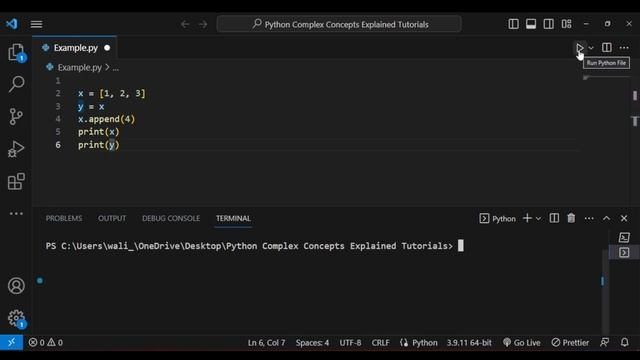The width and height of the screenshot is (640, 360).
Task: Open the Run and Debug view
Action: (16, 149)
